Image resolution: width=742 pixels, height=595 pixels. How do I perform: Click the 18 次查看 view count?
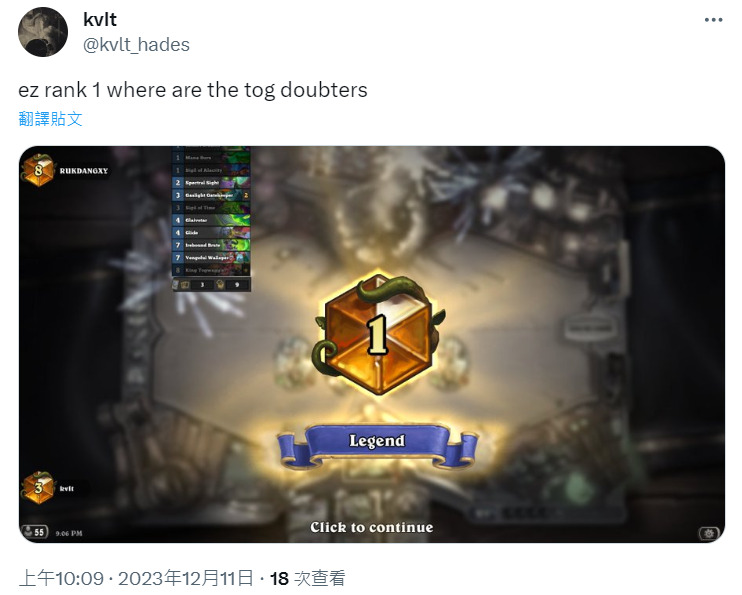[308, 578]
